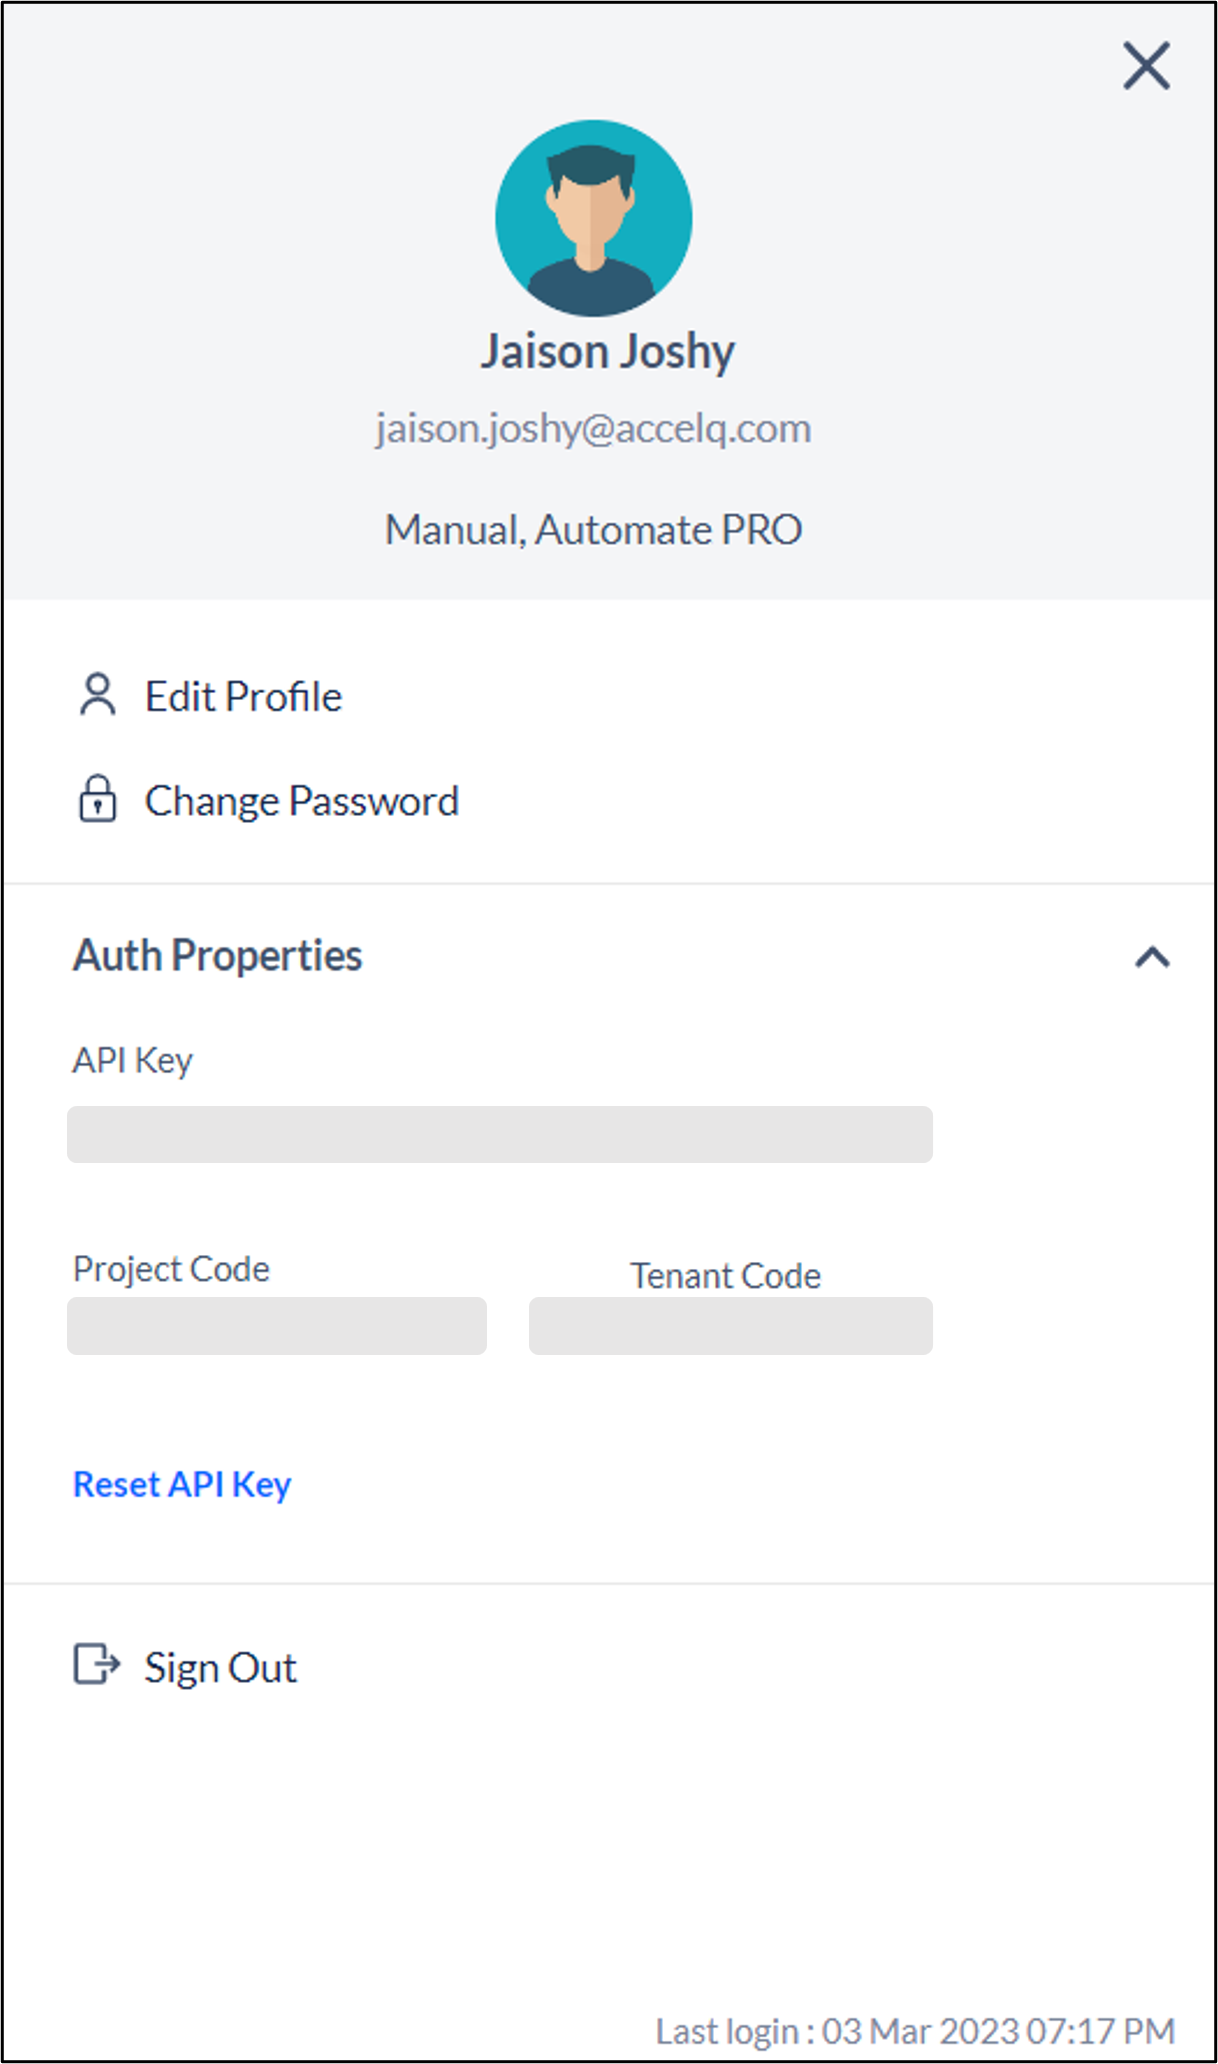The height and width of the screenshot is (2064, 1218).
Task: Click the user avatar picture
Action: [594, 218]
